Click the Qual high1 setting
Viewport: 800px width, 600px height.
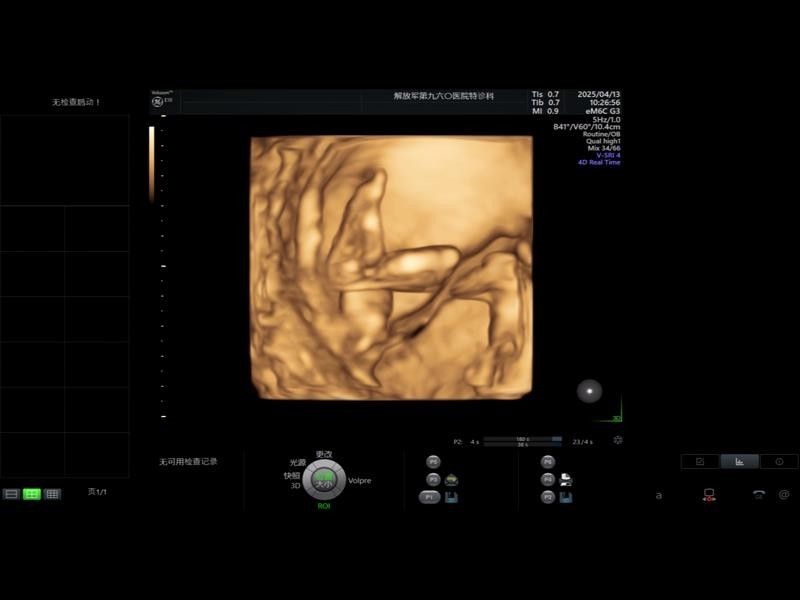click(x=603, y=141)
